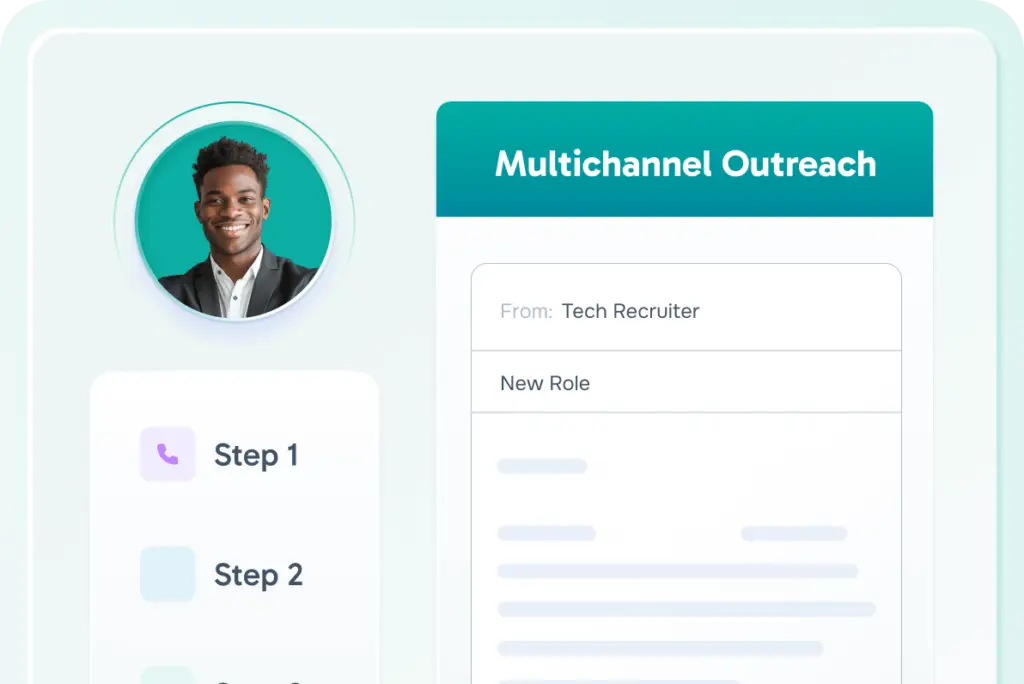Click the From field showing Tech Recruiter
Screen dimensions: 1024x684
[x=686, y=308]
